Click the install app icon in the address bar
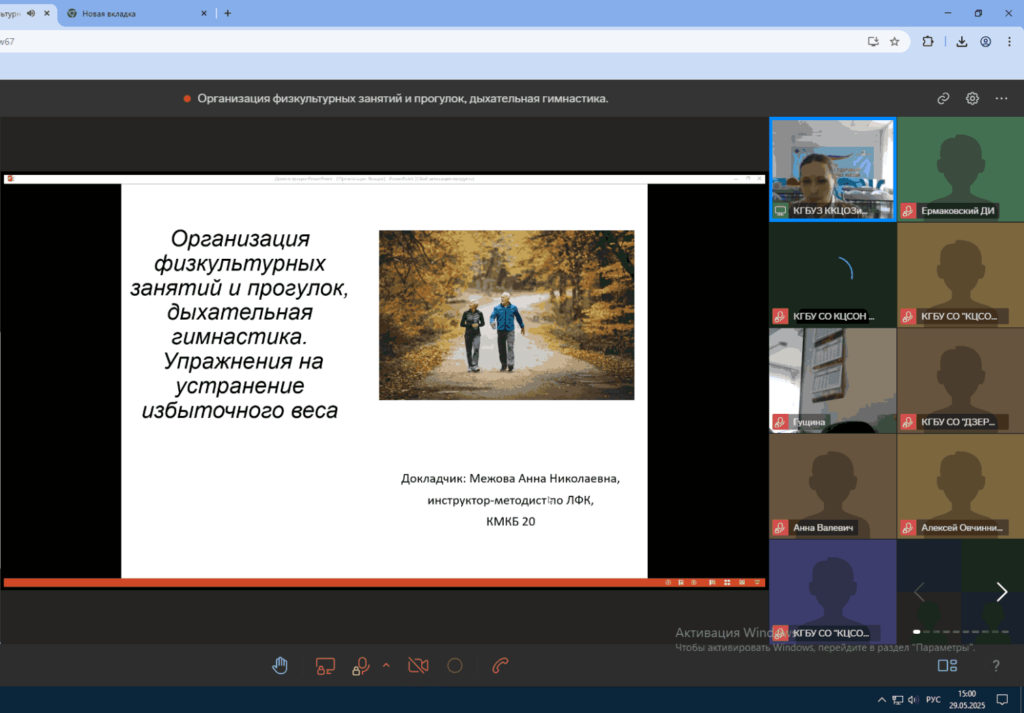The height and width of the screenshot is (713, 1024). tap(873, 42)
